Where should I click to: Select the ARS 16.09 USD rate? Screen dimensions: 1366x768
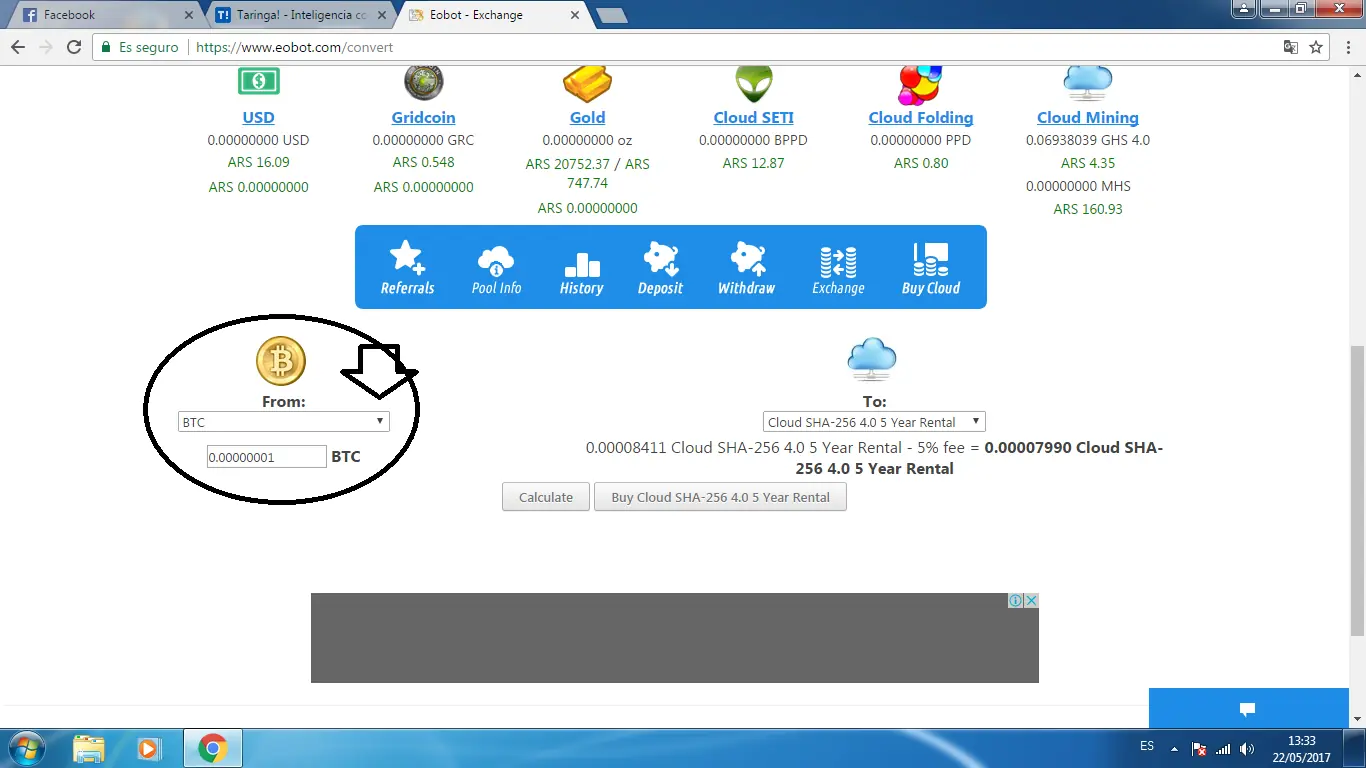click(258, 162)
